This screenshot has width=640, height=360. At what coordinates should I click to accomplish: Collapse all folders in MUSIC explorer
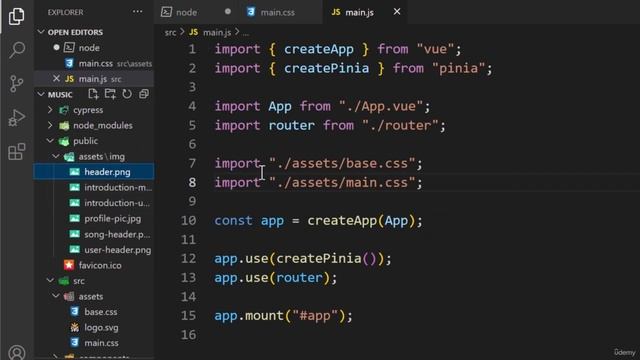[144, 94]
